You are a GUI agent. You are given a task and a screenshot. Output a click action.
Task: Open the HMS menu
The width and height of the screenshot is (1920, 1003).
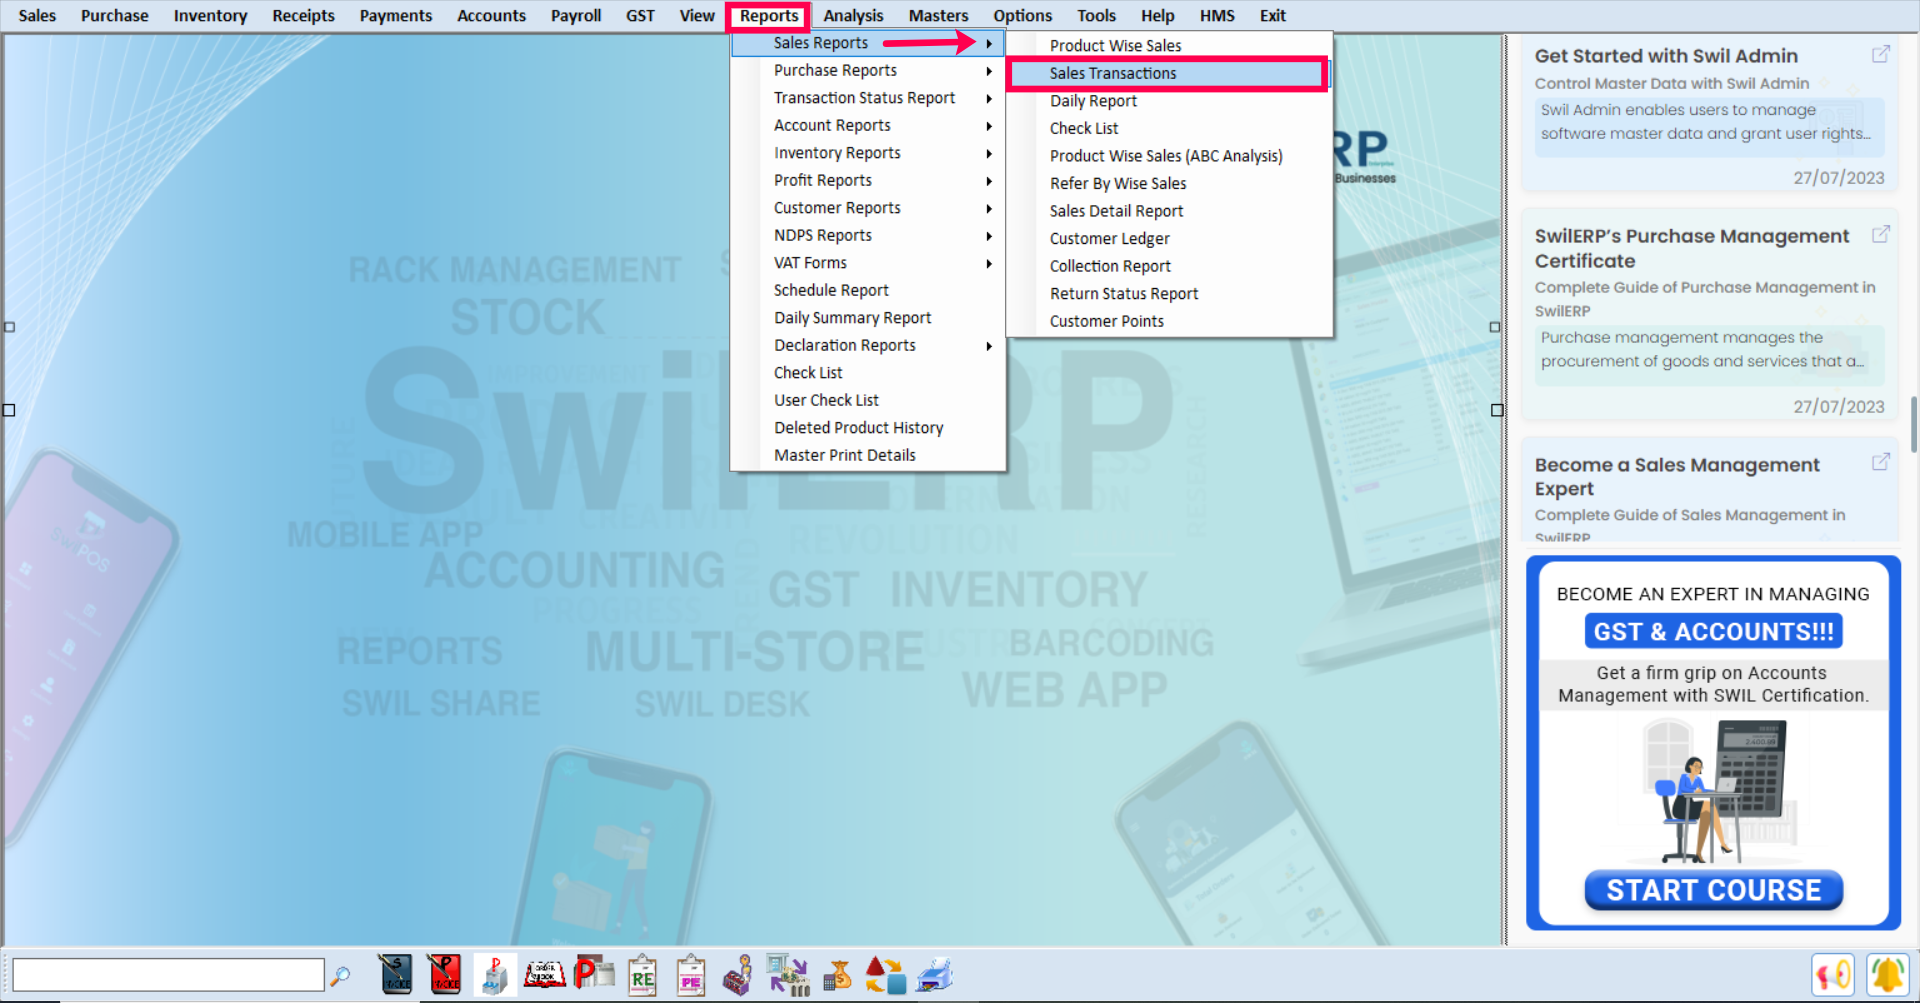click(x=1217, y=16)
